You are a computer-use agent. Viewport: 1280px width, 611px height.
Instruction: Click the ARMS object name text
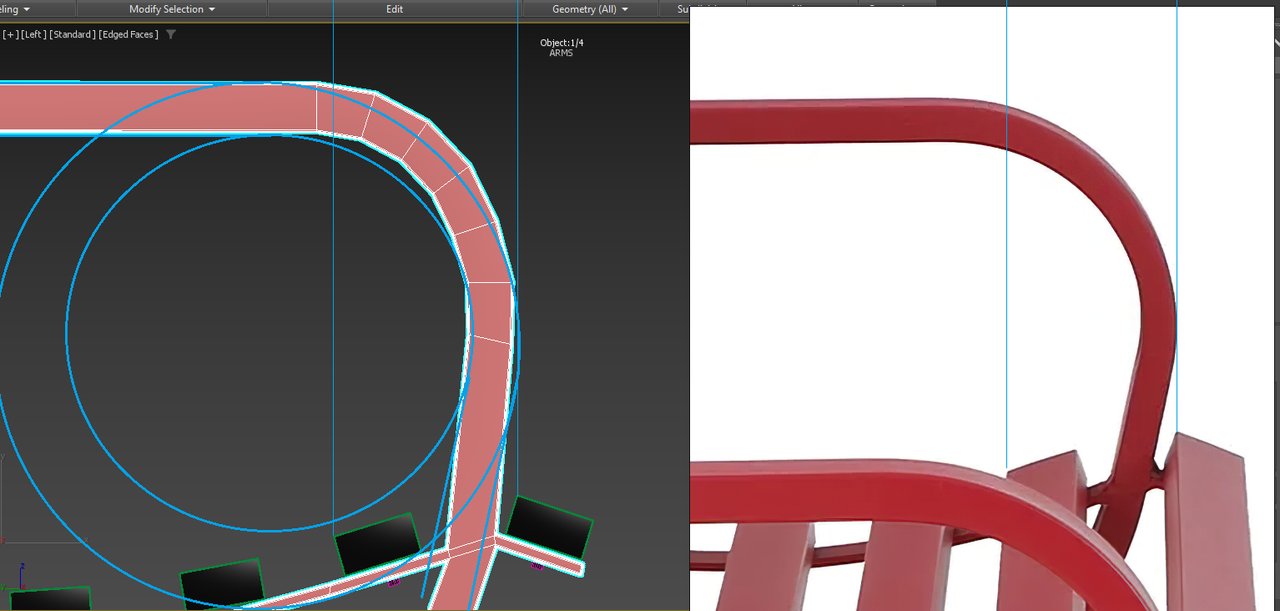coord(561,53)
